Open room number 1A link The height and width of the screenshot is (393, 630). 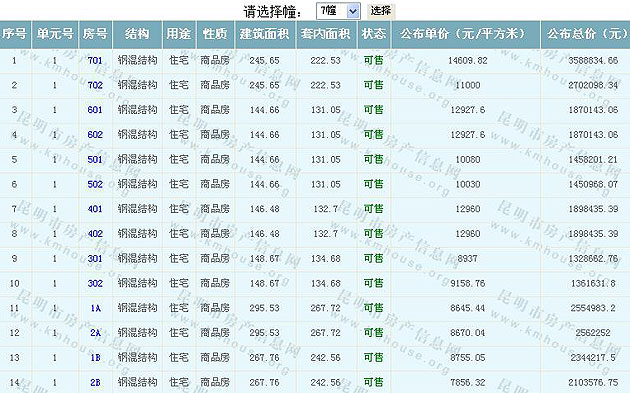(96, 308)
